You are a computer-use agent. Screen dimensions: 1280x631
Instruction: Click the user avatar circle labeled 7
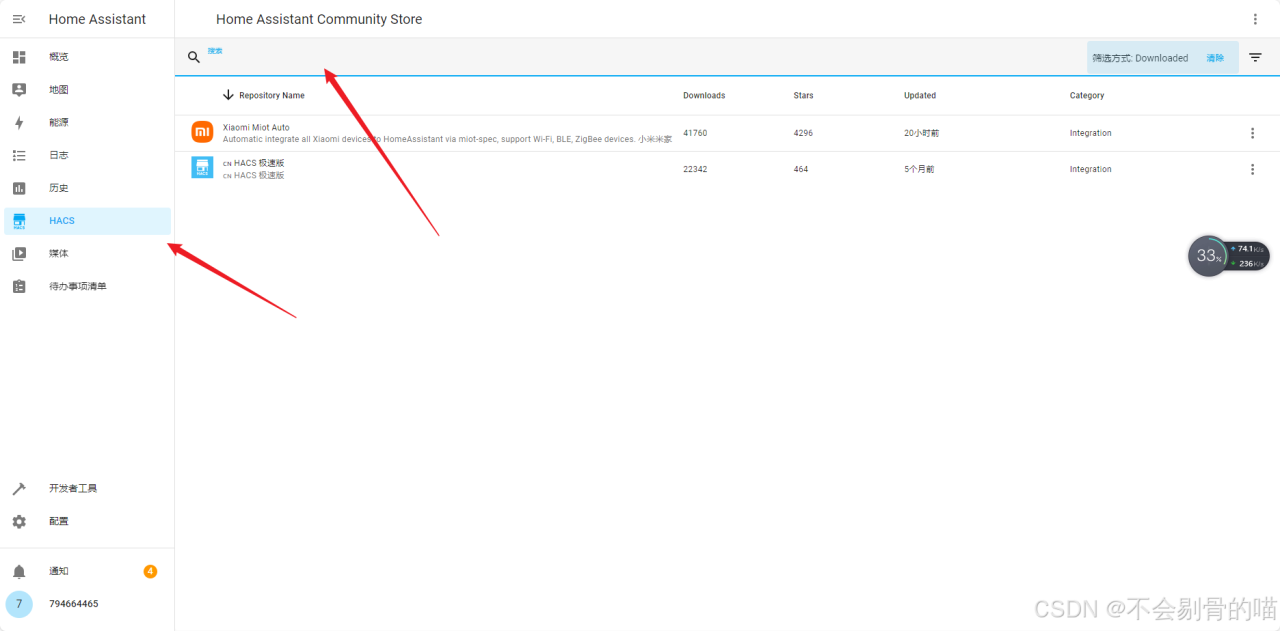[19, 604]
